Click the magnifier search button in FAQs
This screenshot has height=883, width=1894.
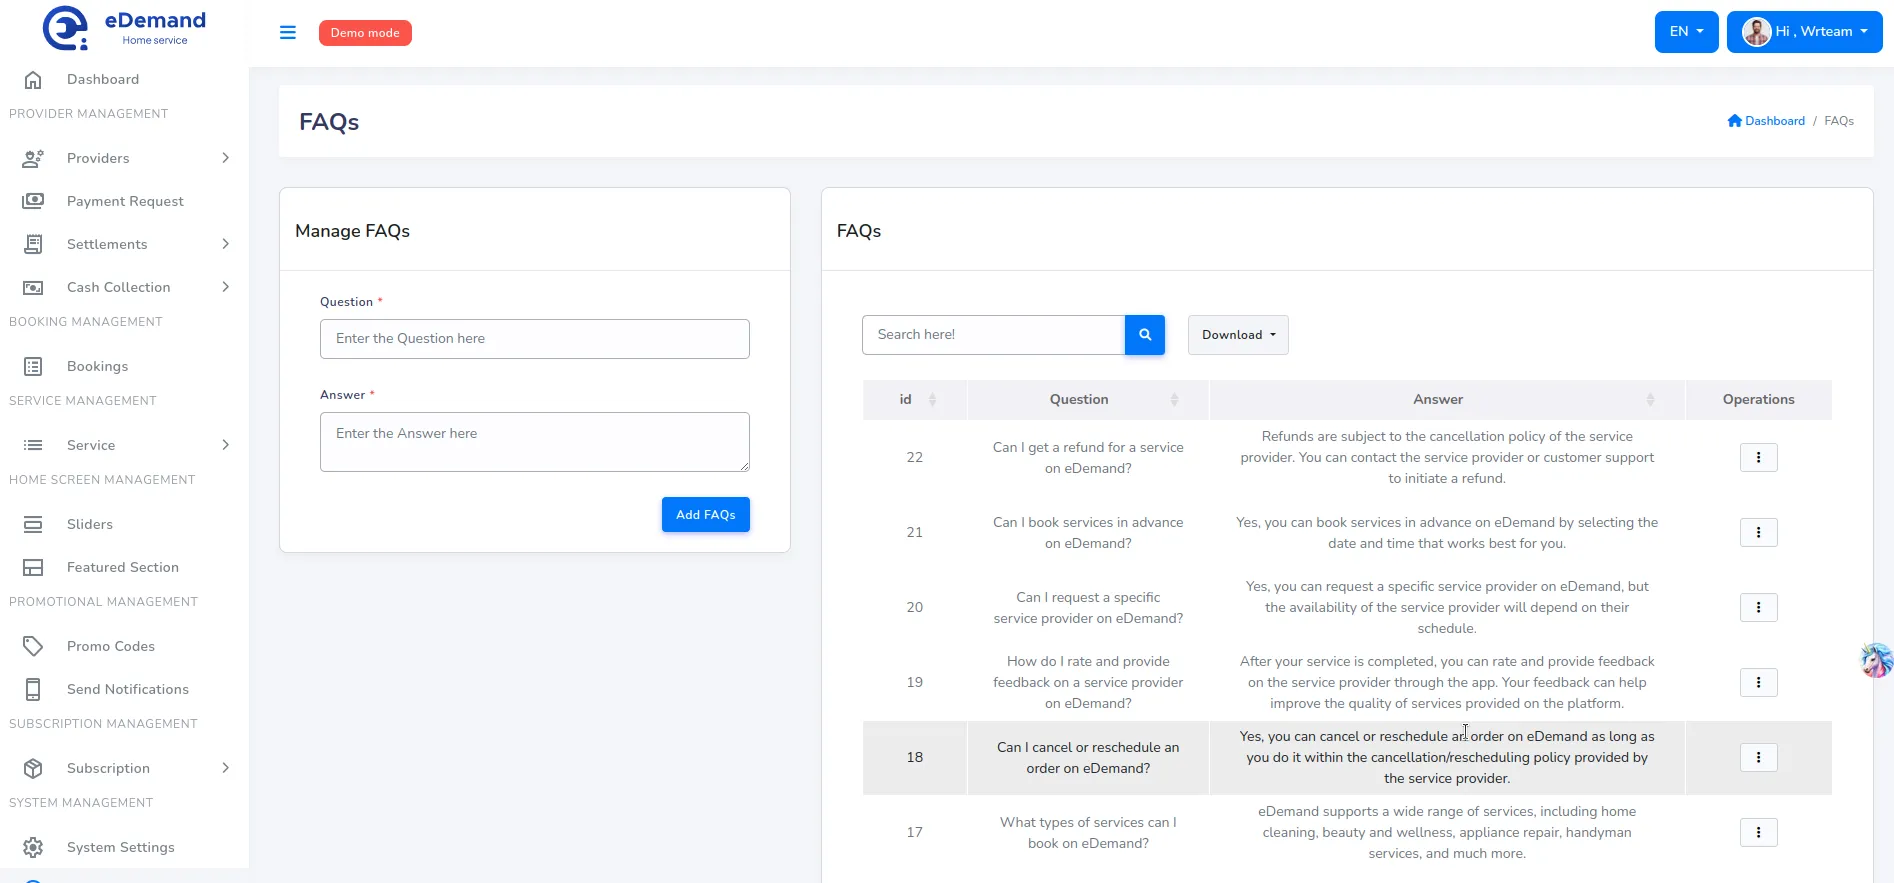click(x=1145, y=335)
